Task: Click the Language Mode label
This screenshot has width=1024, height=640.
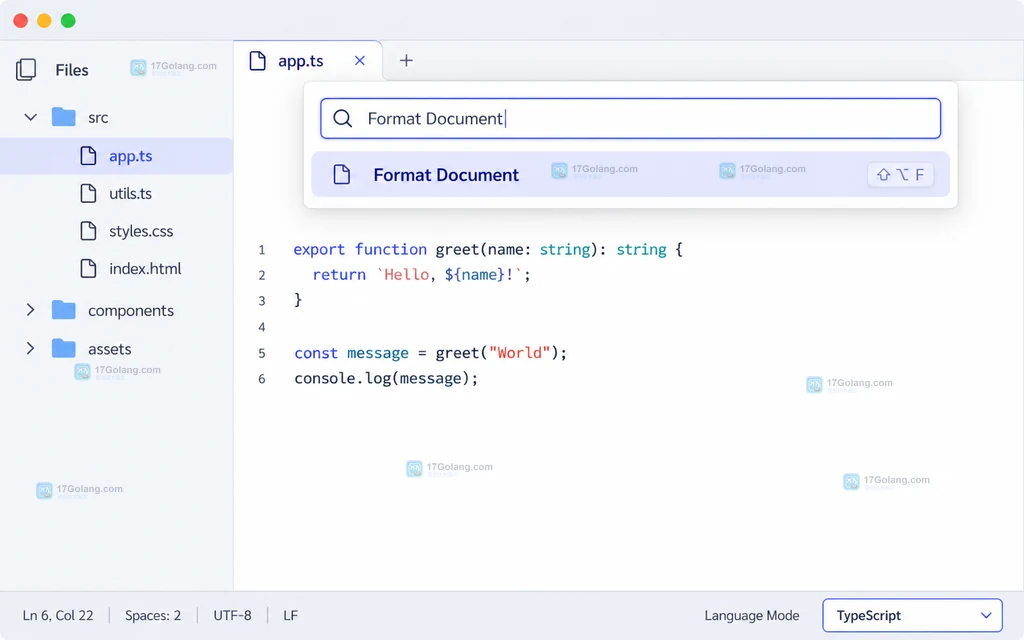Action: click(752, 615)
